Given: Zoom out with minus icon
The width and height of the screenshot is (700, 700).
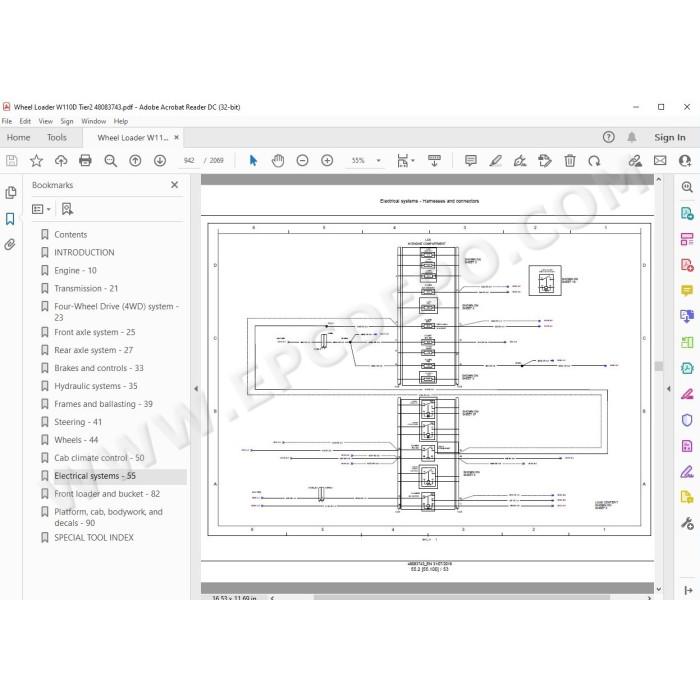Looking at the screenshot, I should coord(303,160).
